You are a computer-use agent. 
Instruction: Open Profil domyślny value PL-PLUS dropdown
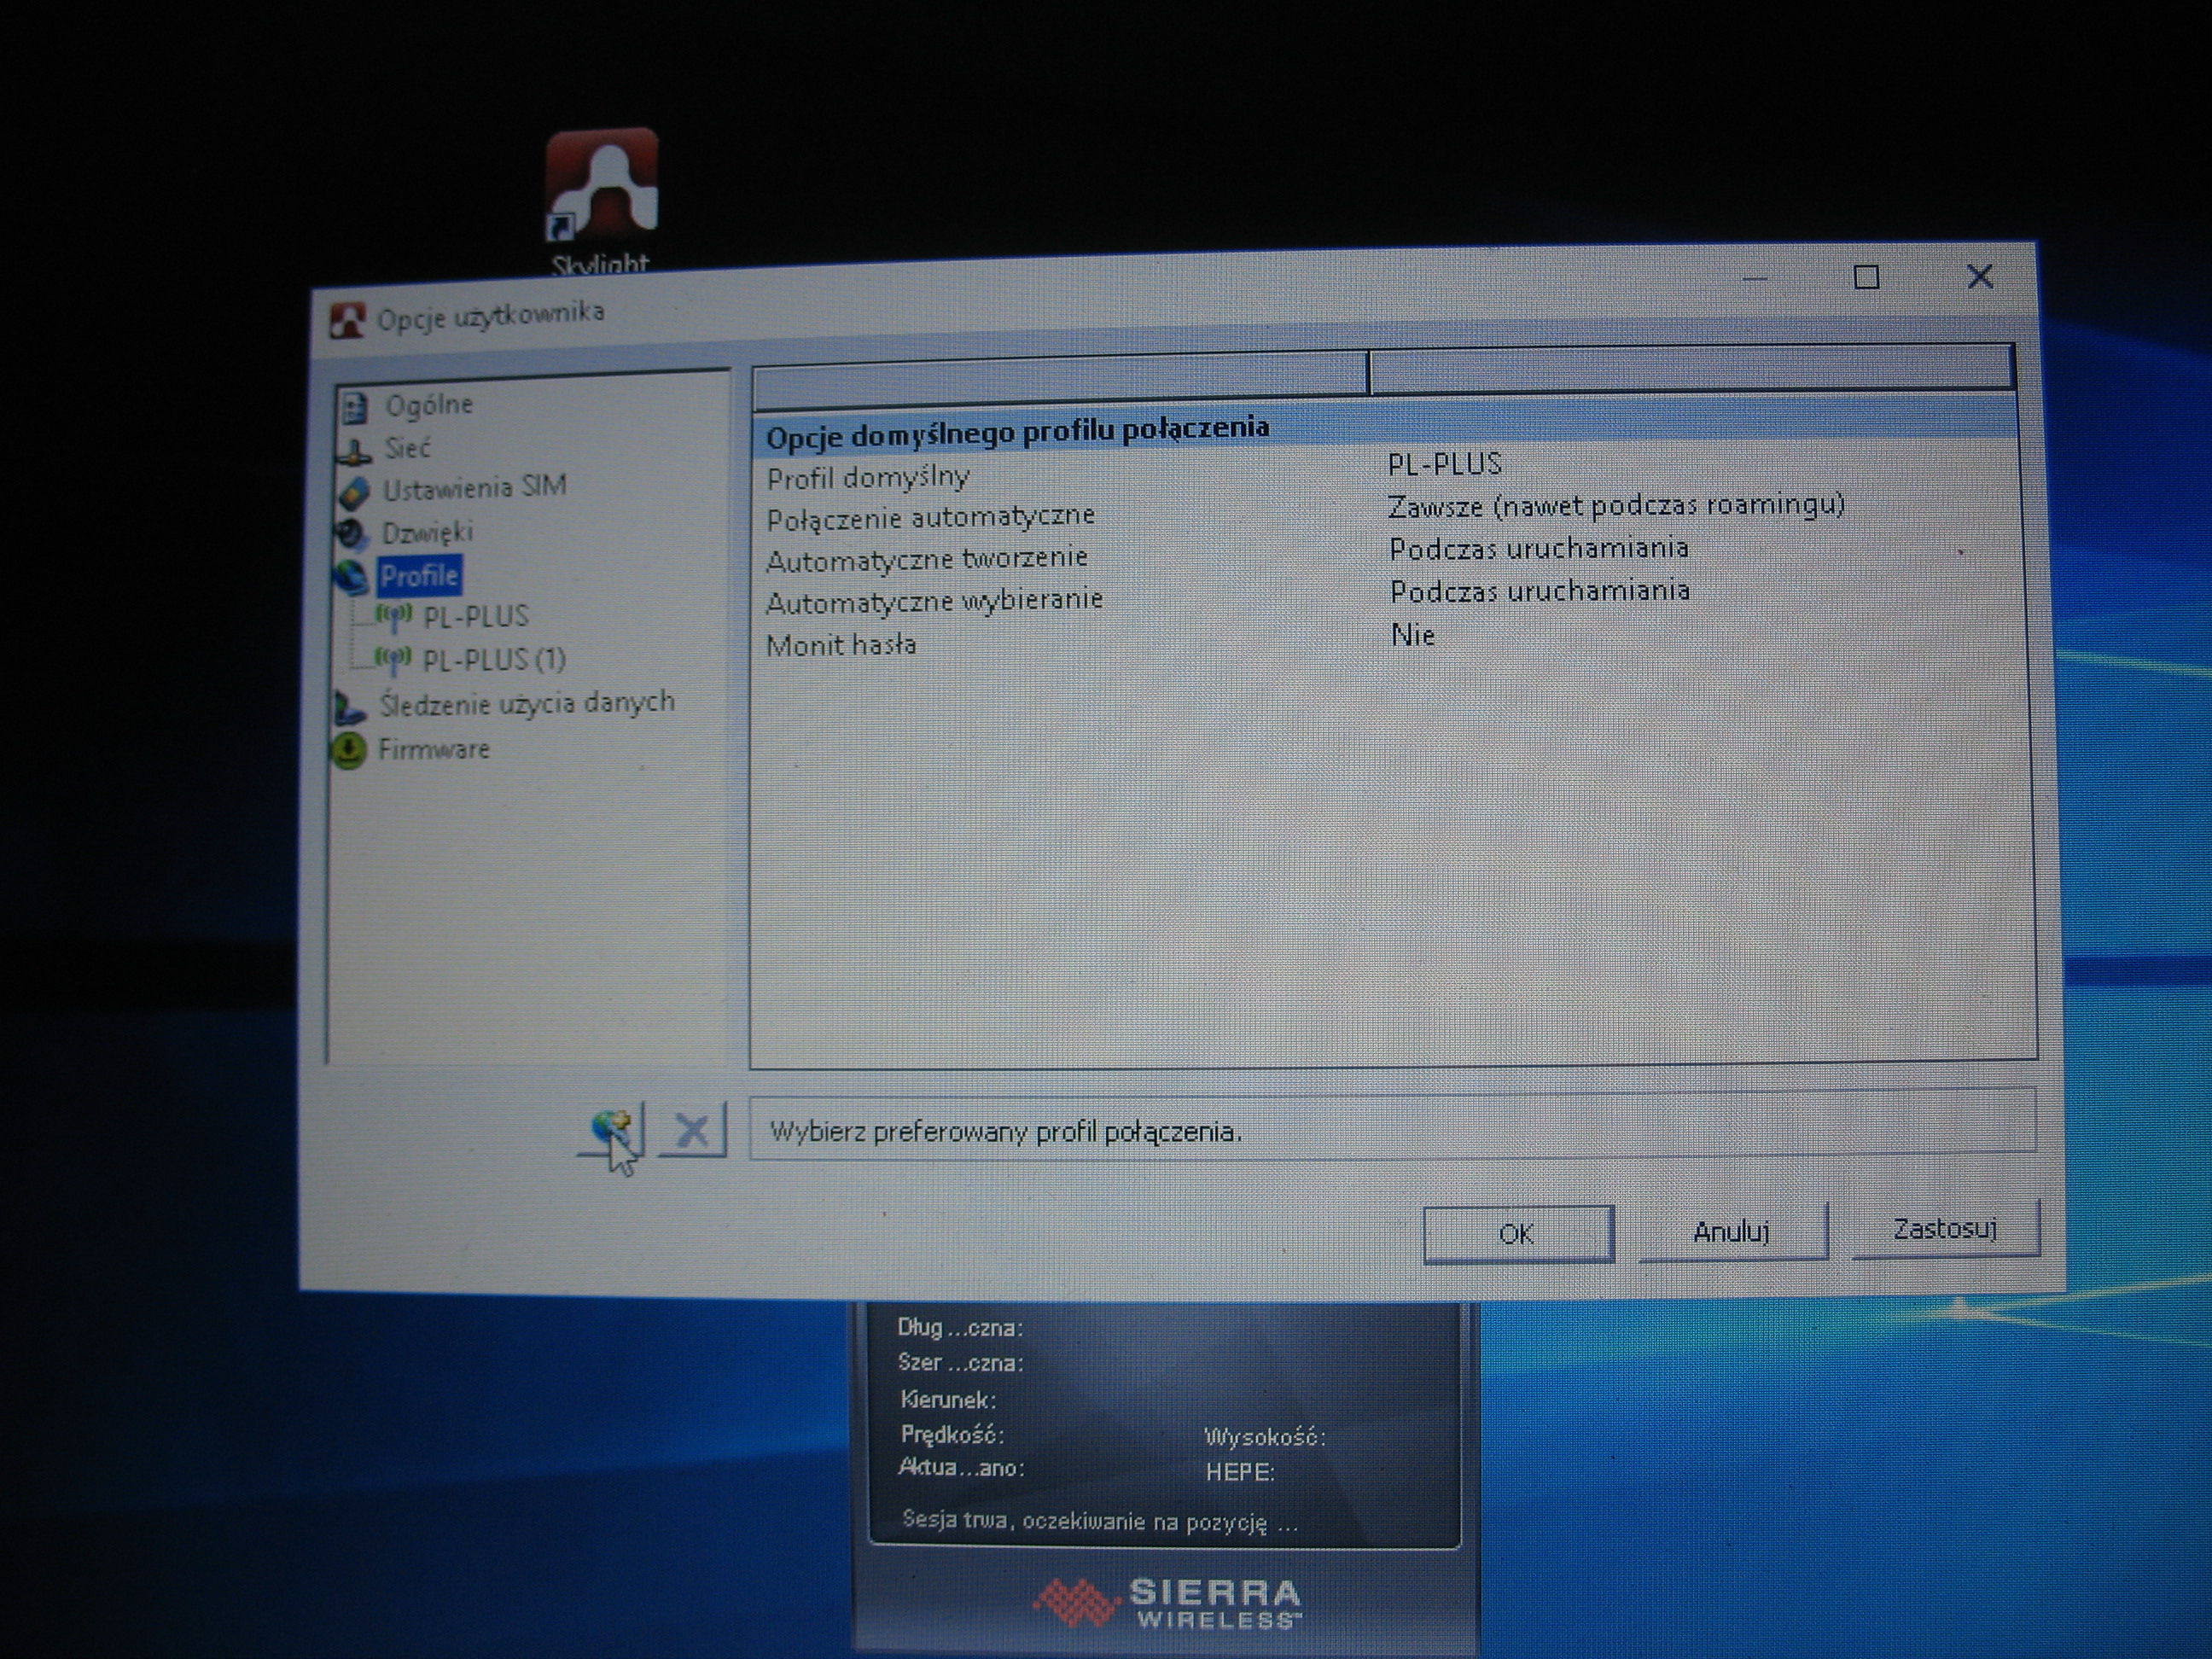(1445, 465)
